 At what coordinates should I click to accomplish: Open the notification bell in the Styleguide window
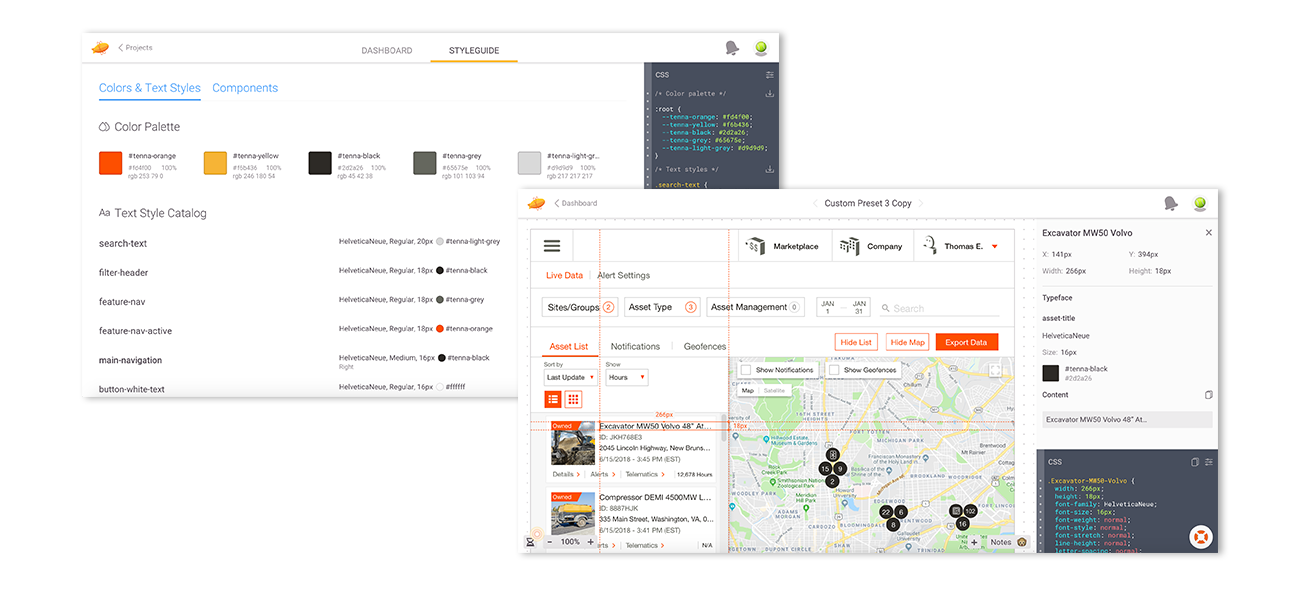point(732,48)
